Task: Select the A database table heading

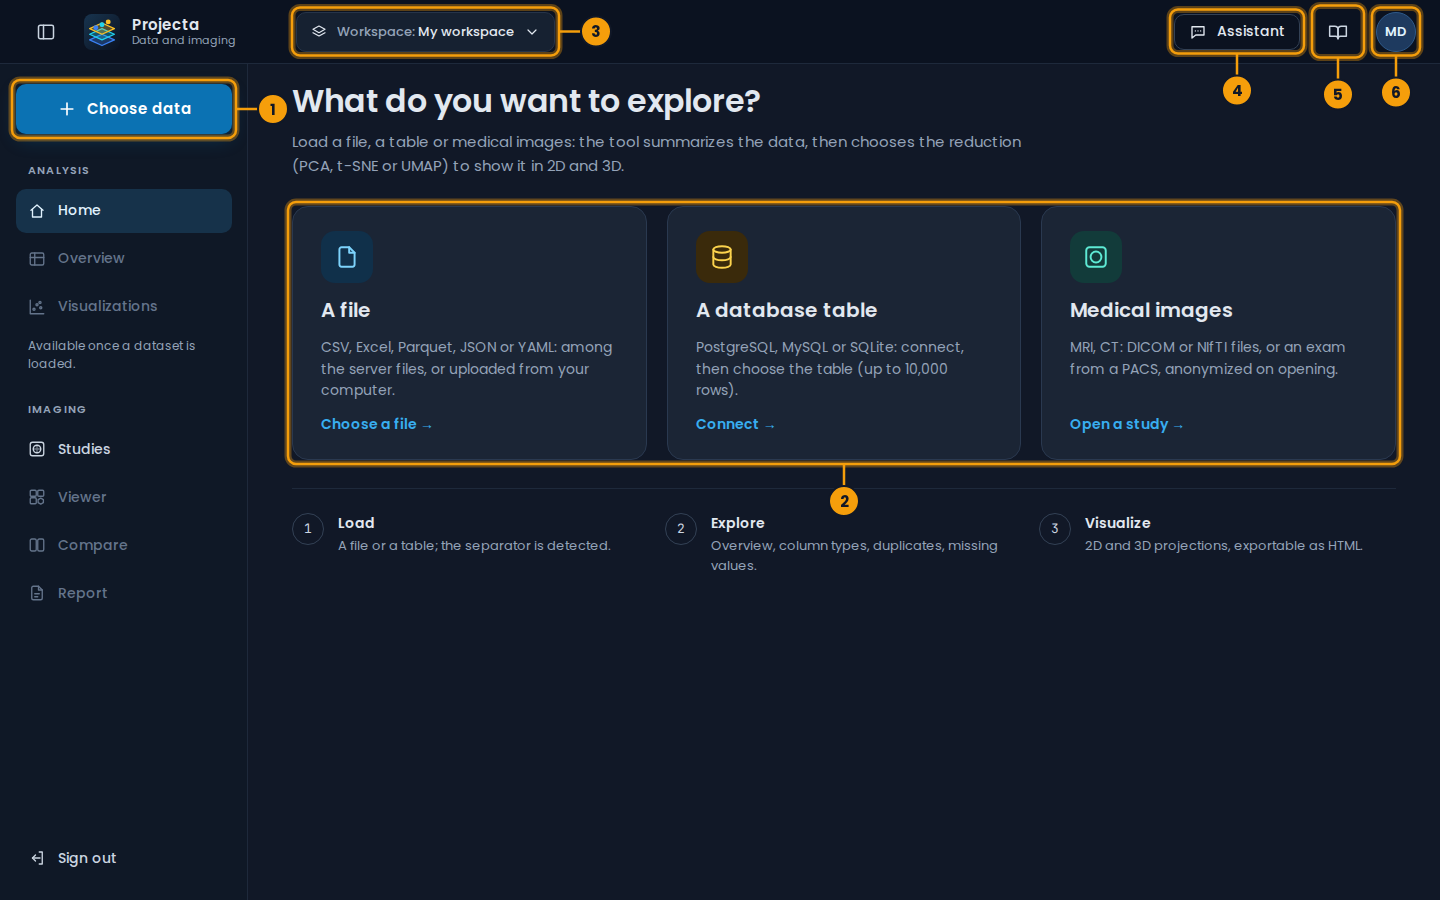Action: (787, 311)
